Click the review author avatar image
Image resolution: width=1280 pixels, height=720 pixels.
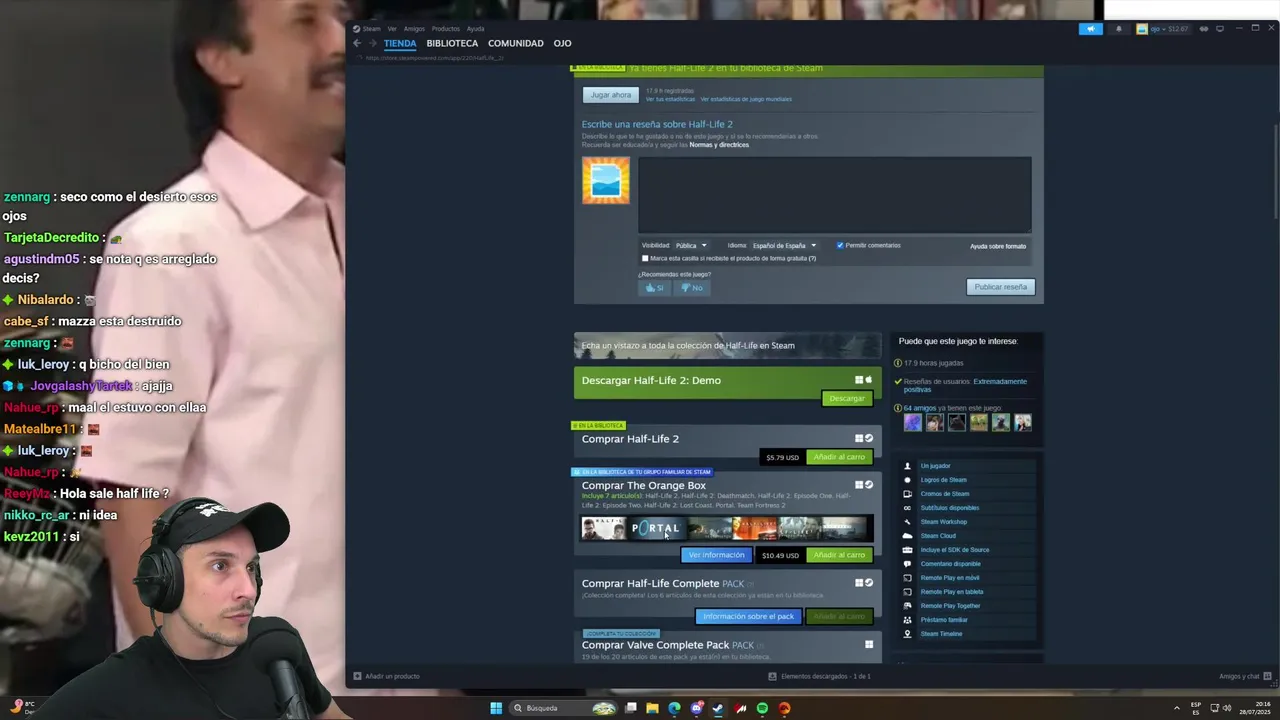[x=606, y=180]
